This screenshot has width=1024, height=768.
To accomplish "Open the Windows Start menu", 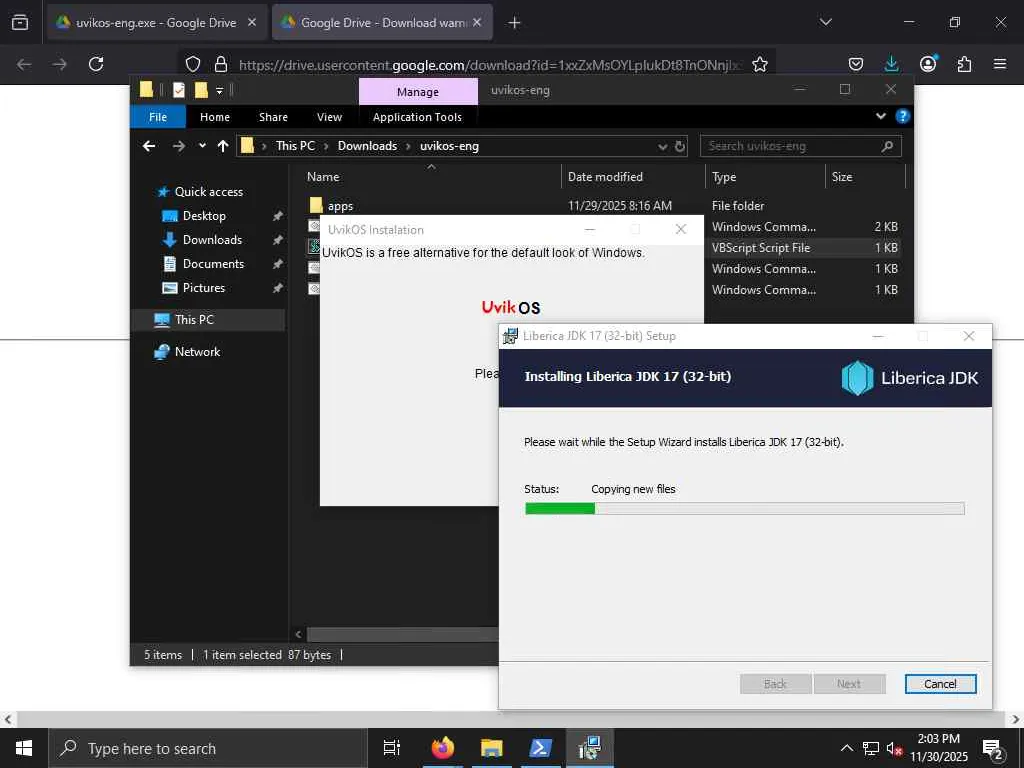I will [24, 748].
